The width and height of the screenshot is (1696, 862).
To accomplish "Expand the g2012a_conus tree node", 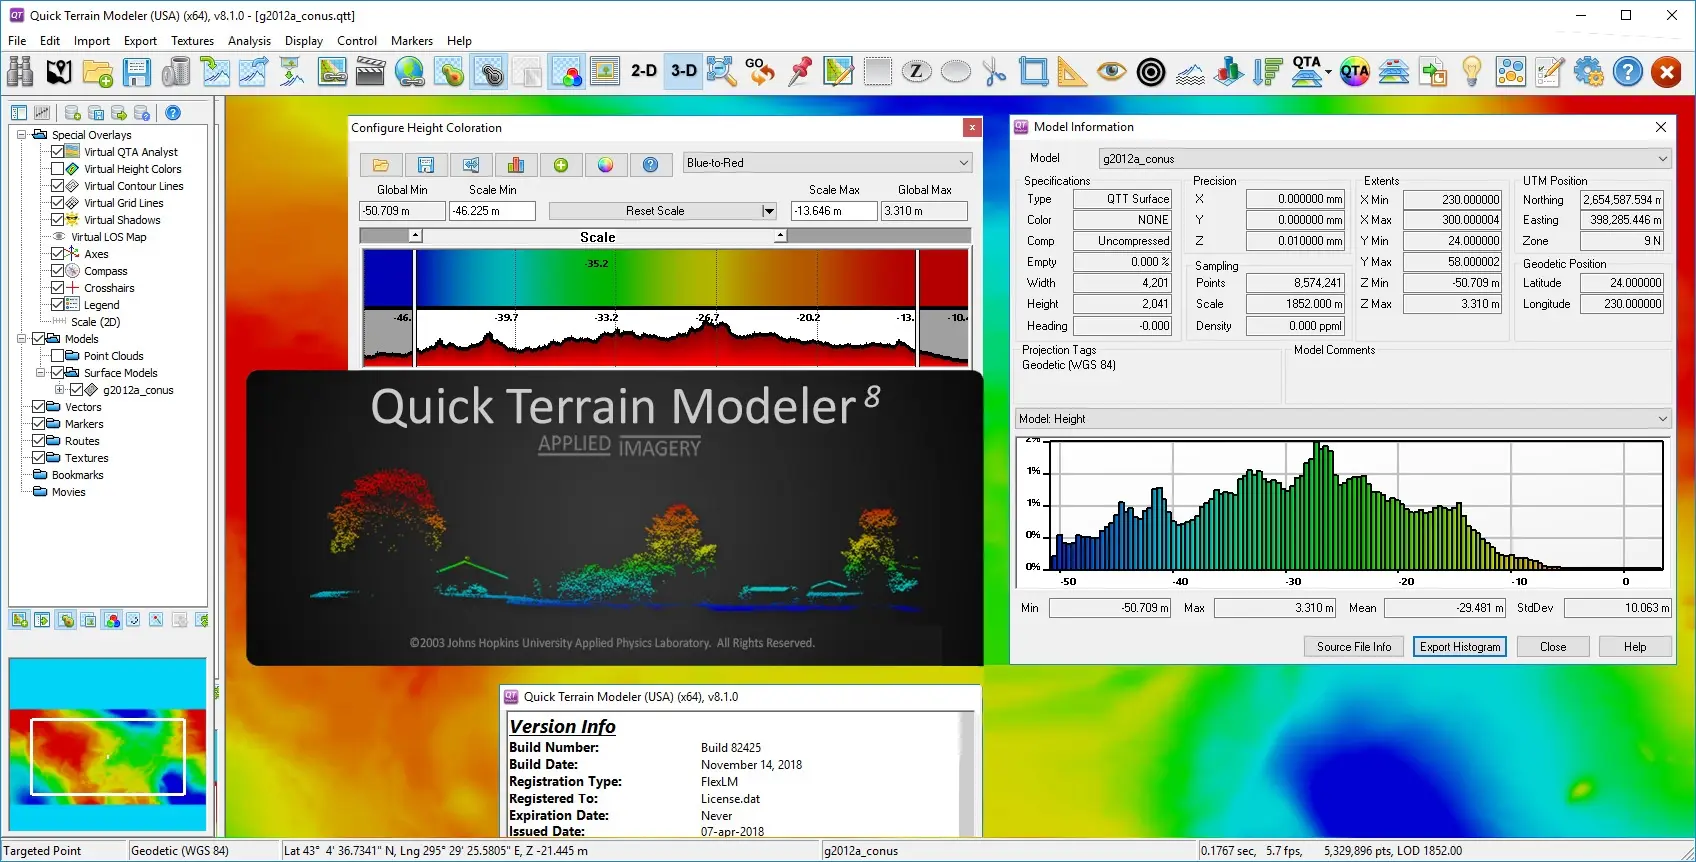I will tap(60, 390).
